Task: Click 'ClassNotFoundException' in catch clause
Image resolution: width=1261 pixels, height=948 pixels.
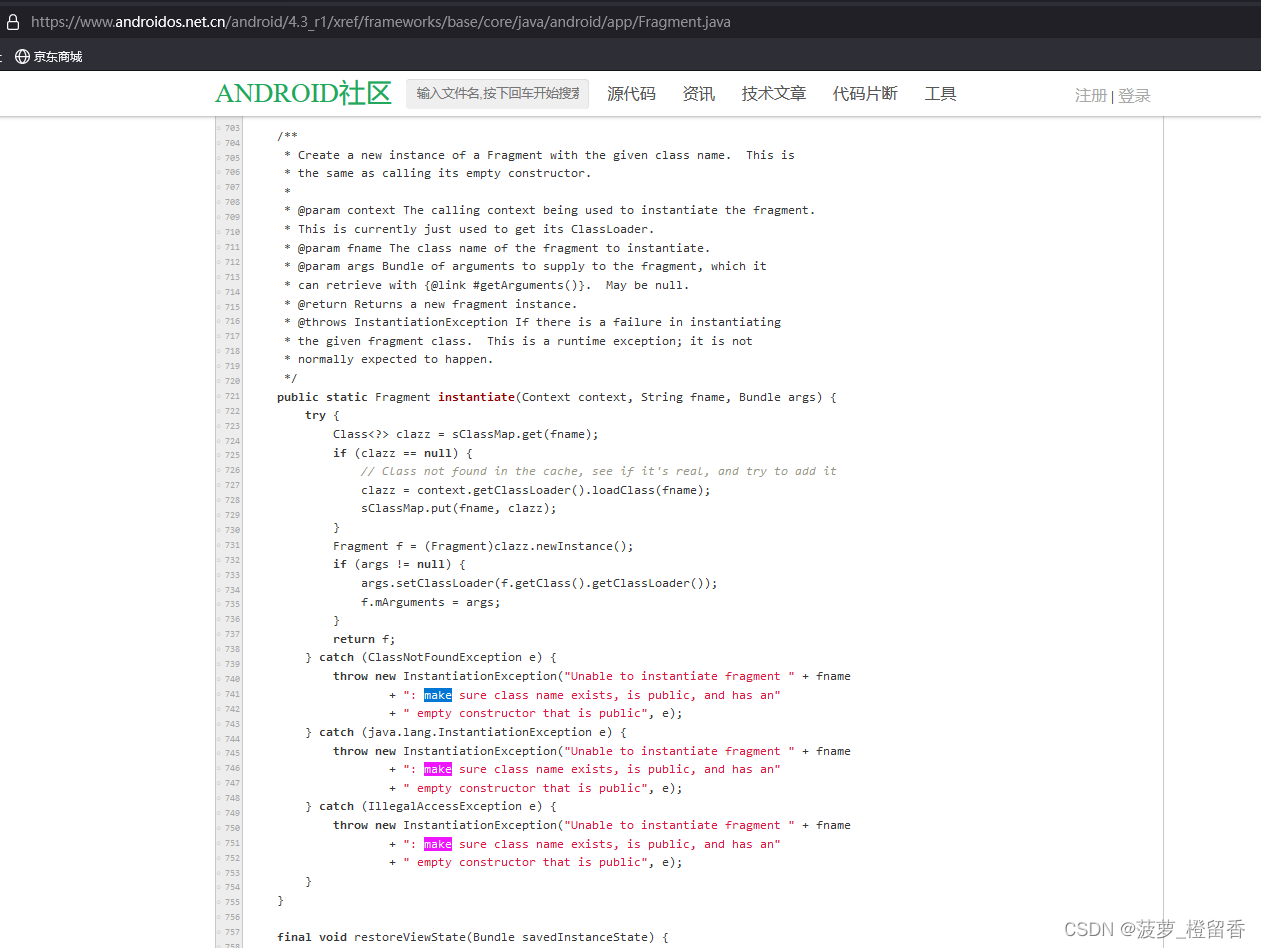Action: (445, 657)
